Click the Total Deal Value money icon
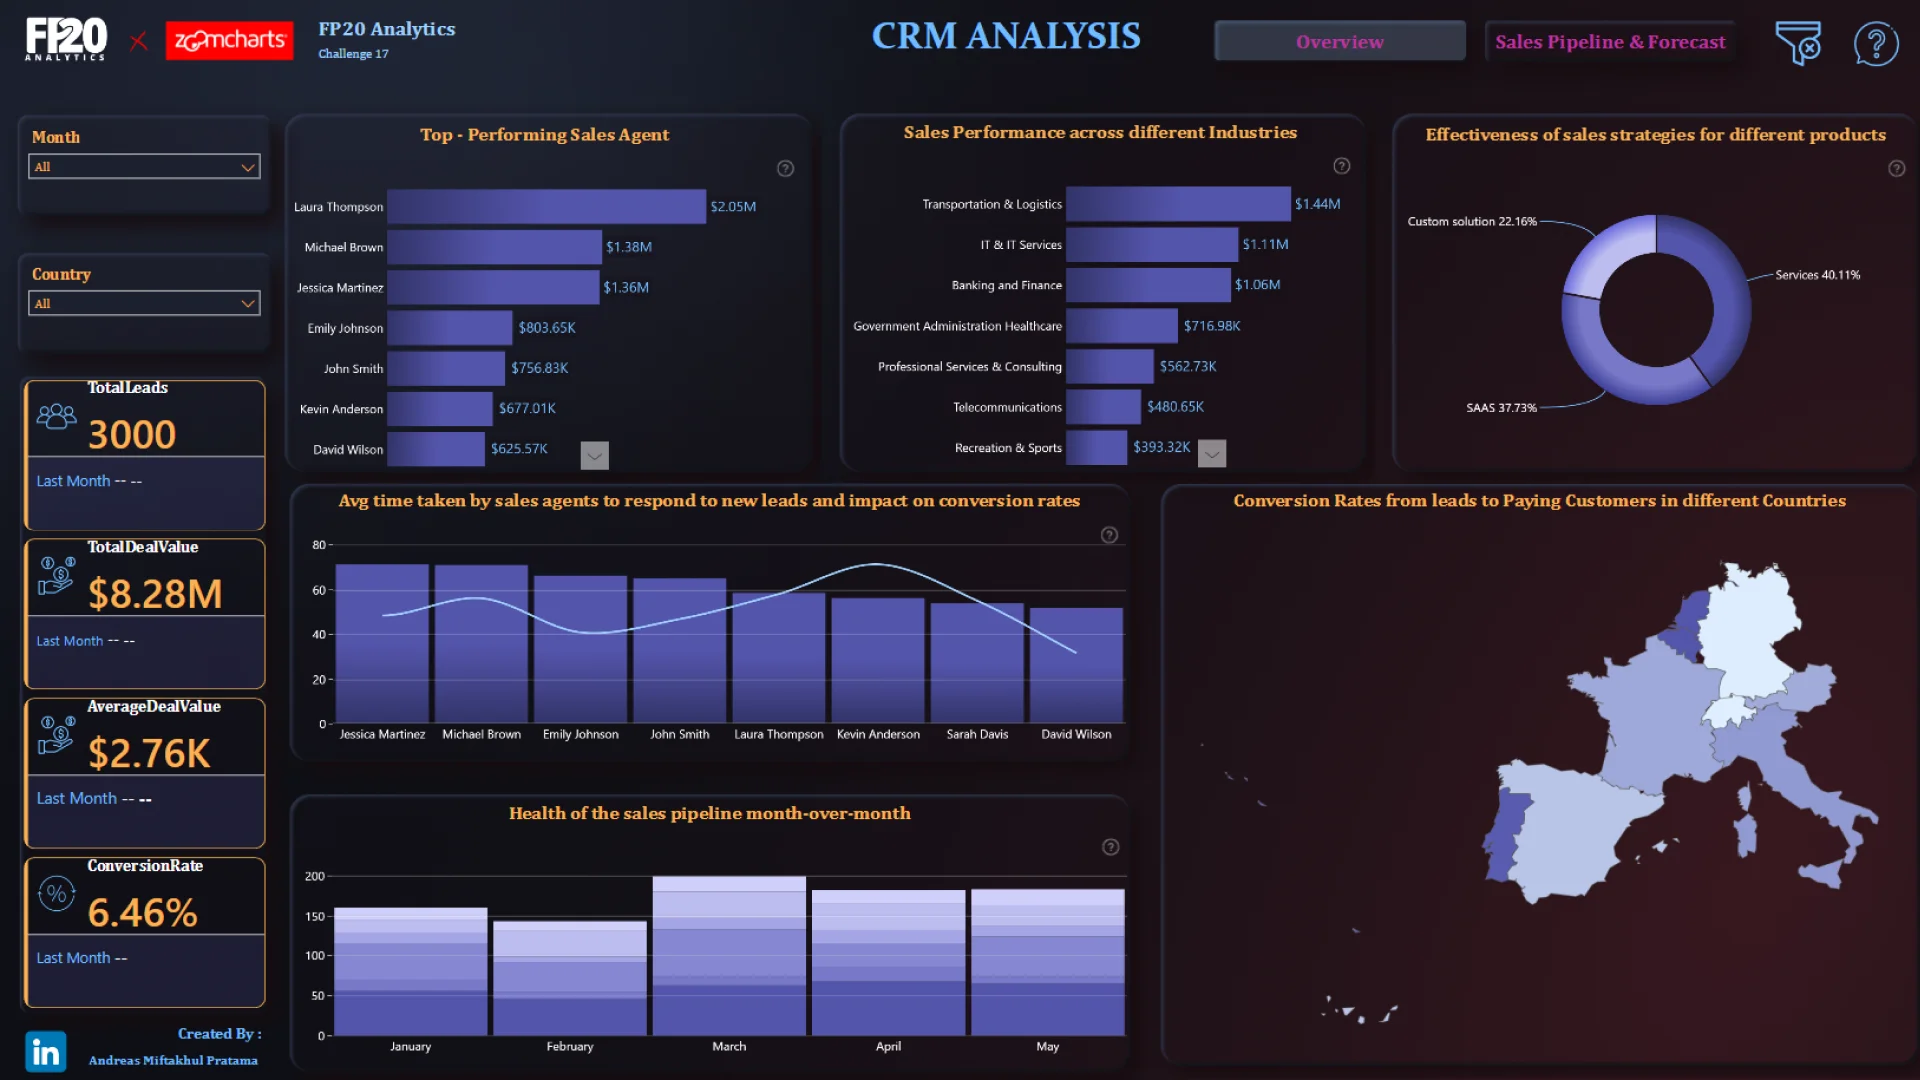The height and width of the screenshot is (1080, 1920). (x=56, y=576)
